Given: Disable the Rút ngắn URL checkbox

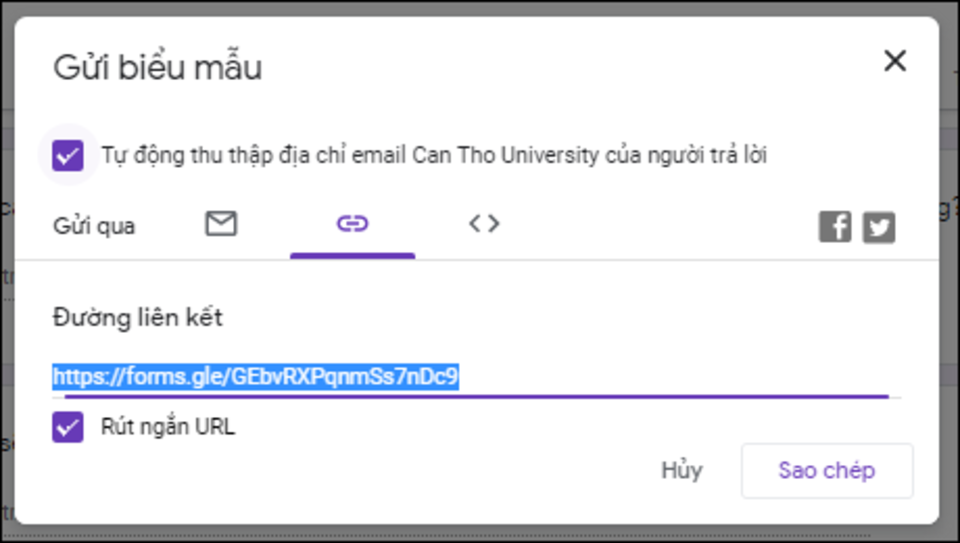Looking at the screenshot, I should coord(68,427).
